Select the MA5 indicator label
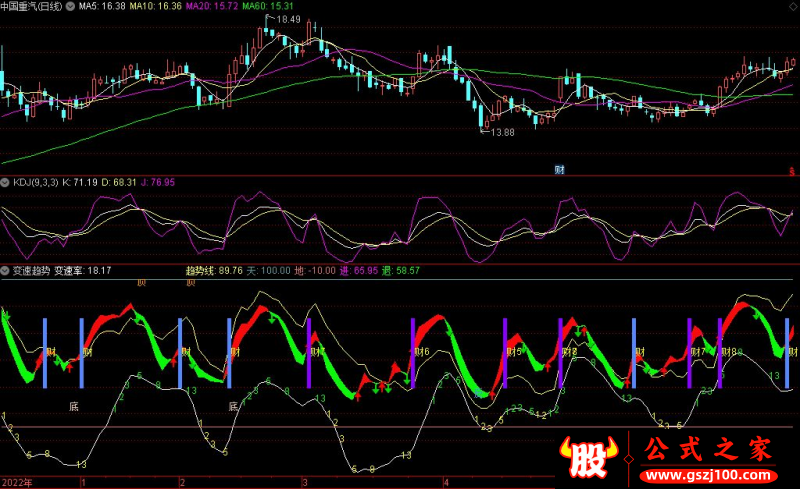 click(x=102, y=6)
